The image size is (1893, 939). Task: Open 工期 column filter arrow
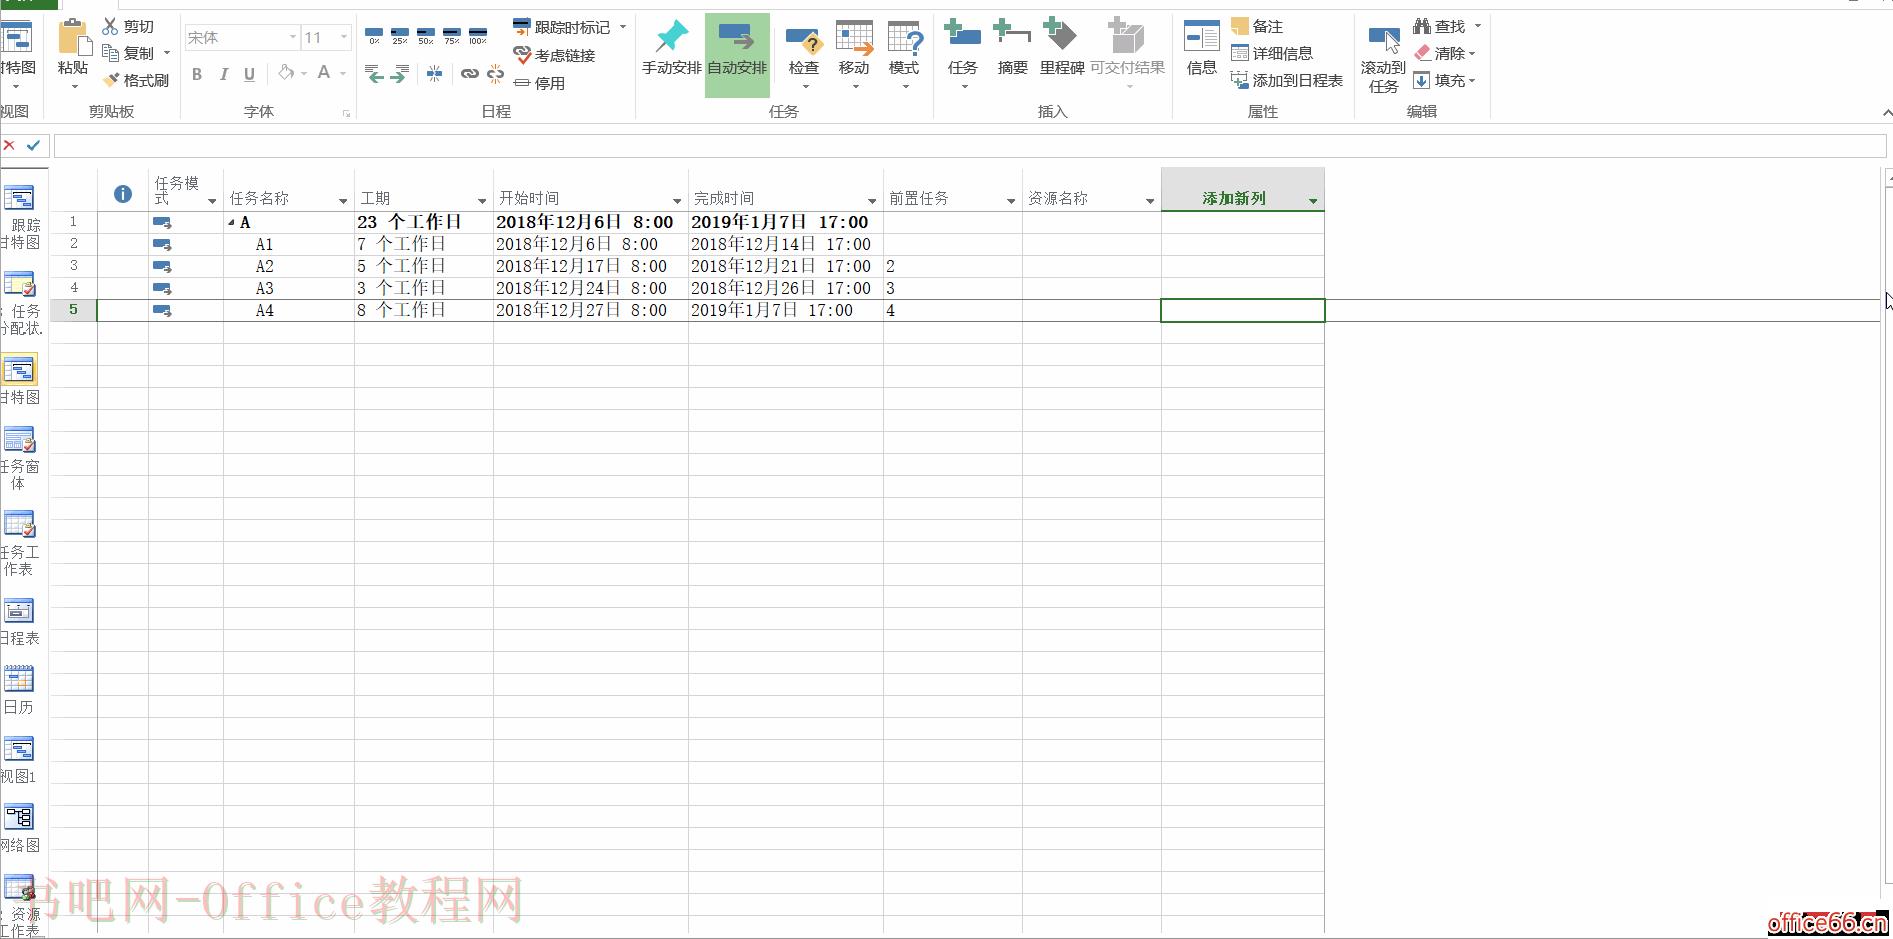pyautogui.click(x=482, y=201)
